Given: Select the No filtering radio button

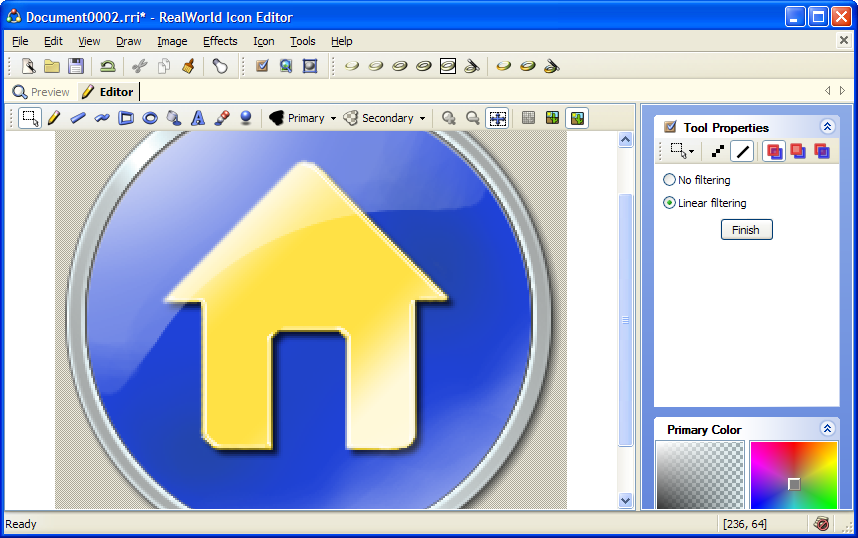Looking at the screenshot, I should tap(670, 180).
